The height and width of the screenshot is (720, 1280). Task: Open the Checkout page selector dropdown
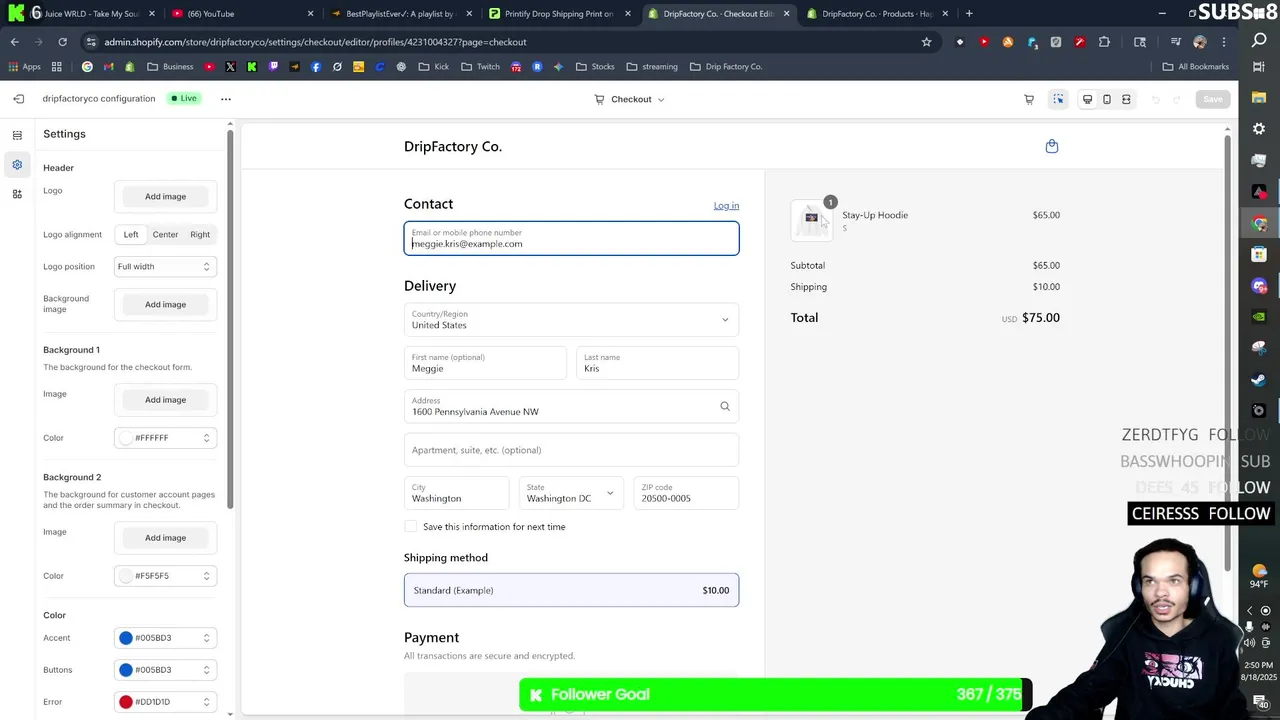[x=630, y=99]
